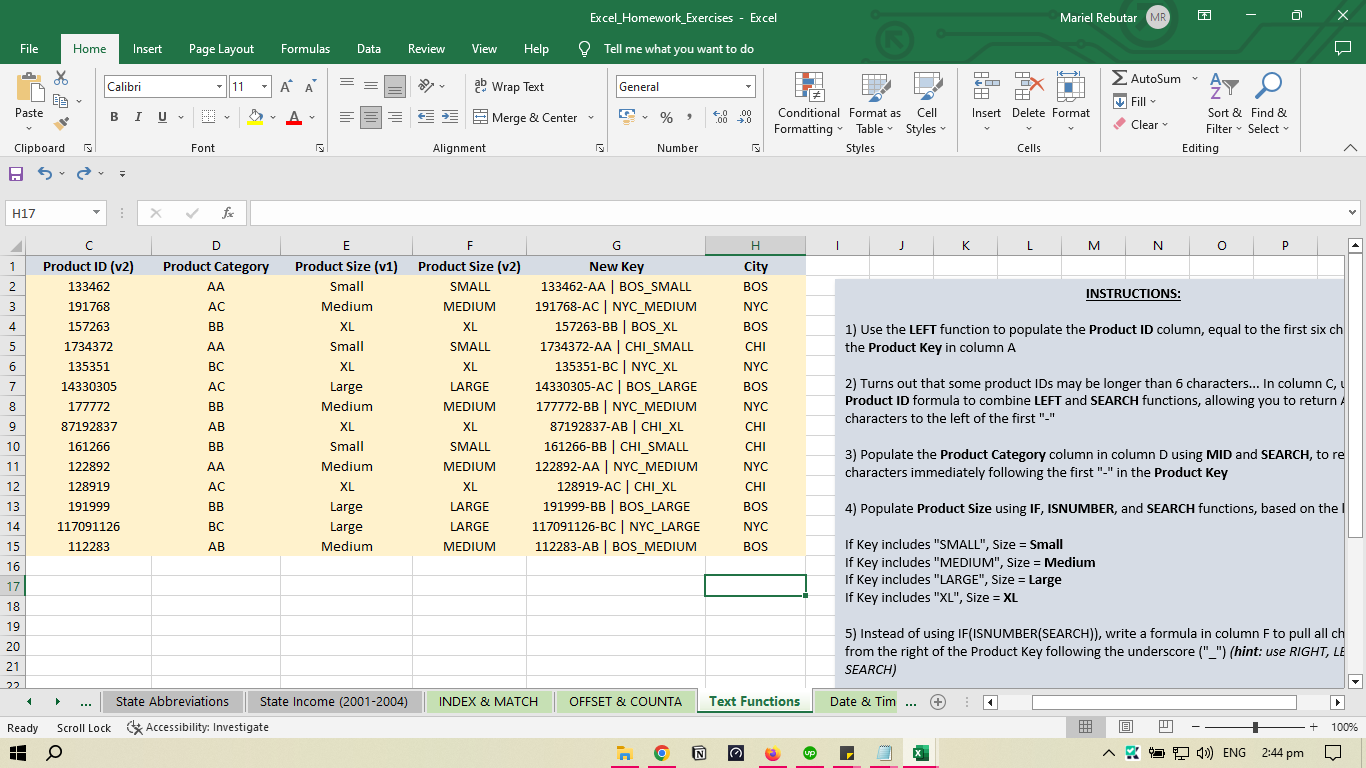Click Increase Decimal icon
Viewport: 1366px width, 768px height.
point(720,117)
